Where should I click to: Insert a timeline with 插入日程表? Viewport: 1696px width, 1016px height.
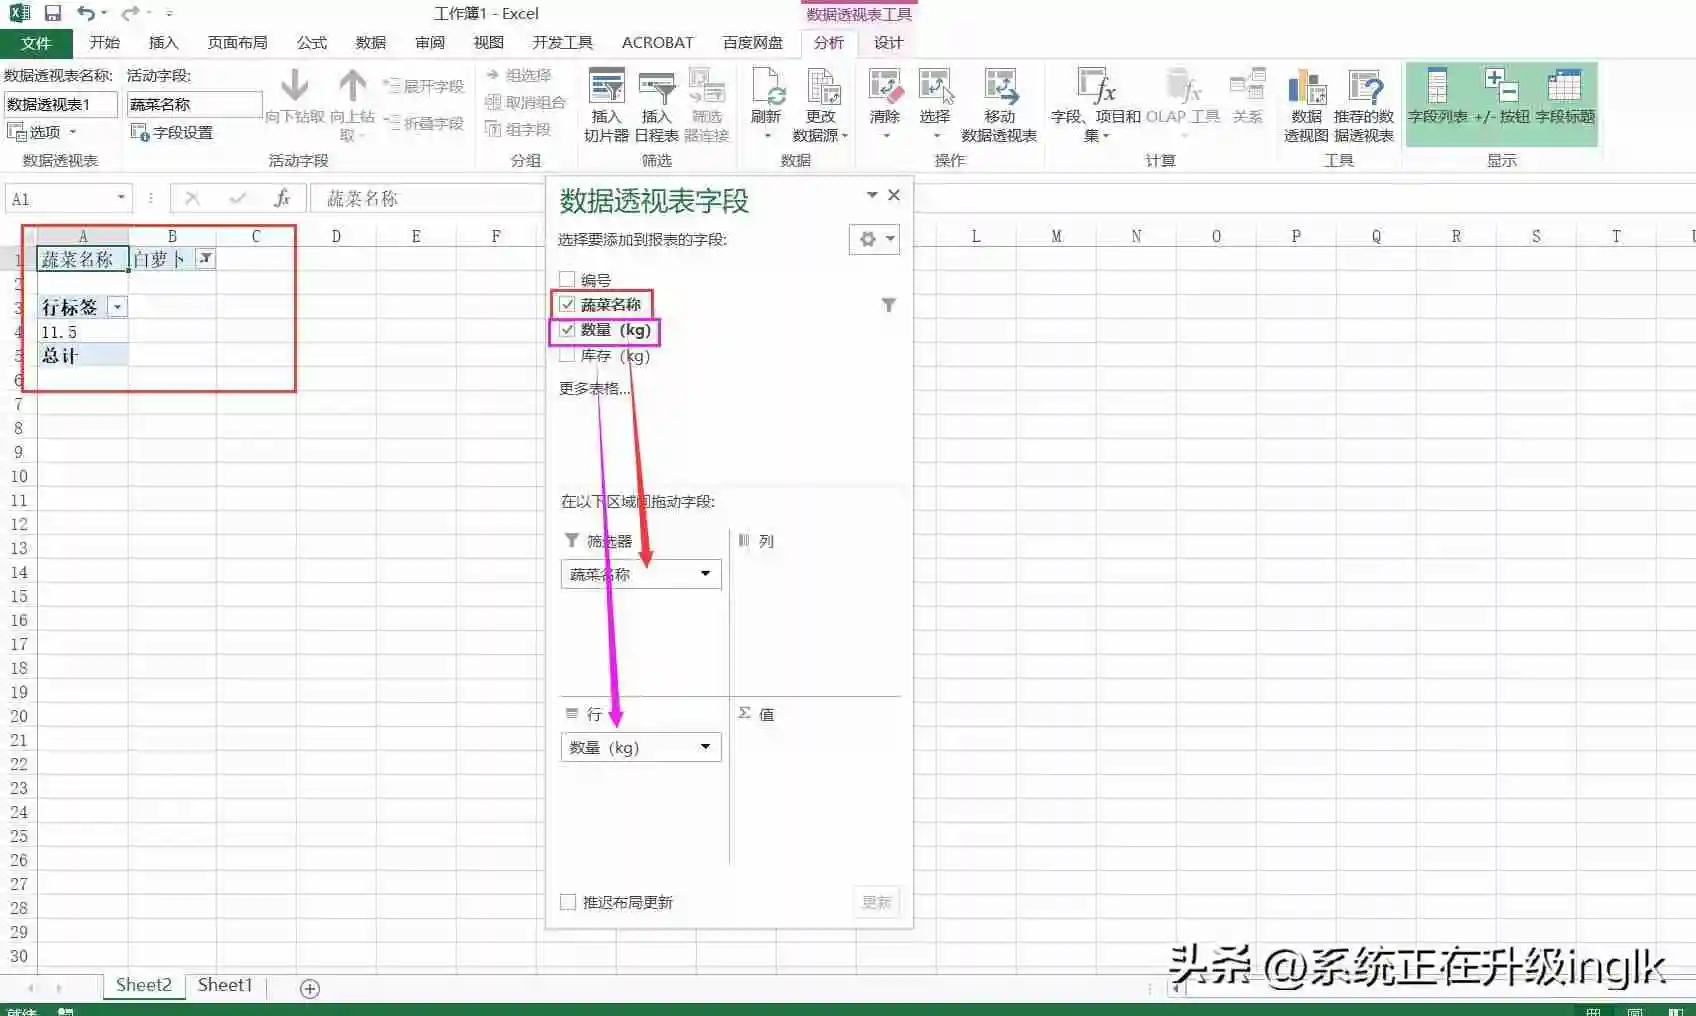tap(656, 106)
